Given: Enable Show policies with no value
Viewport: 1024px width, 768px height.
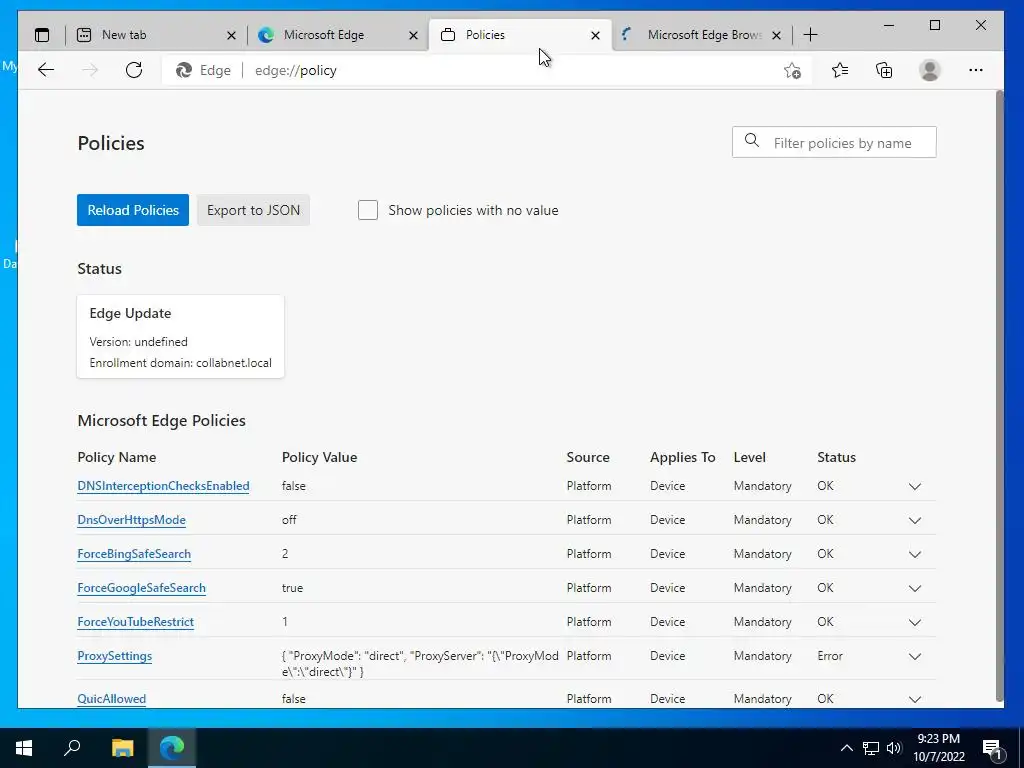Looking at the screenshot, I should (368, 210).
